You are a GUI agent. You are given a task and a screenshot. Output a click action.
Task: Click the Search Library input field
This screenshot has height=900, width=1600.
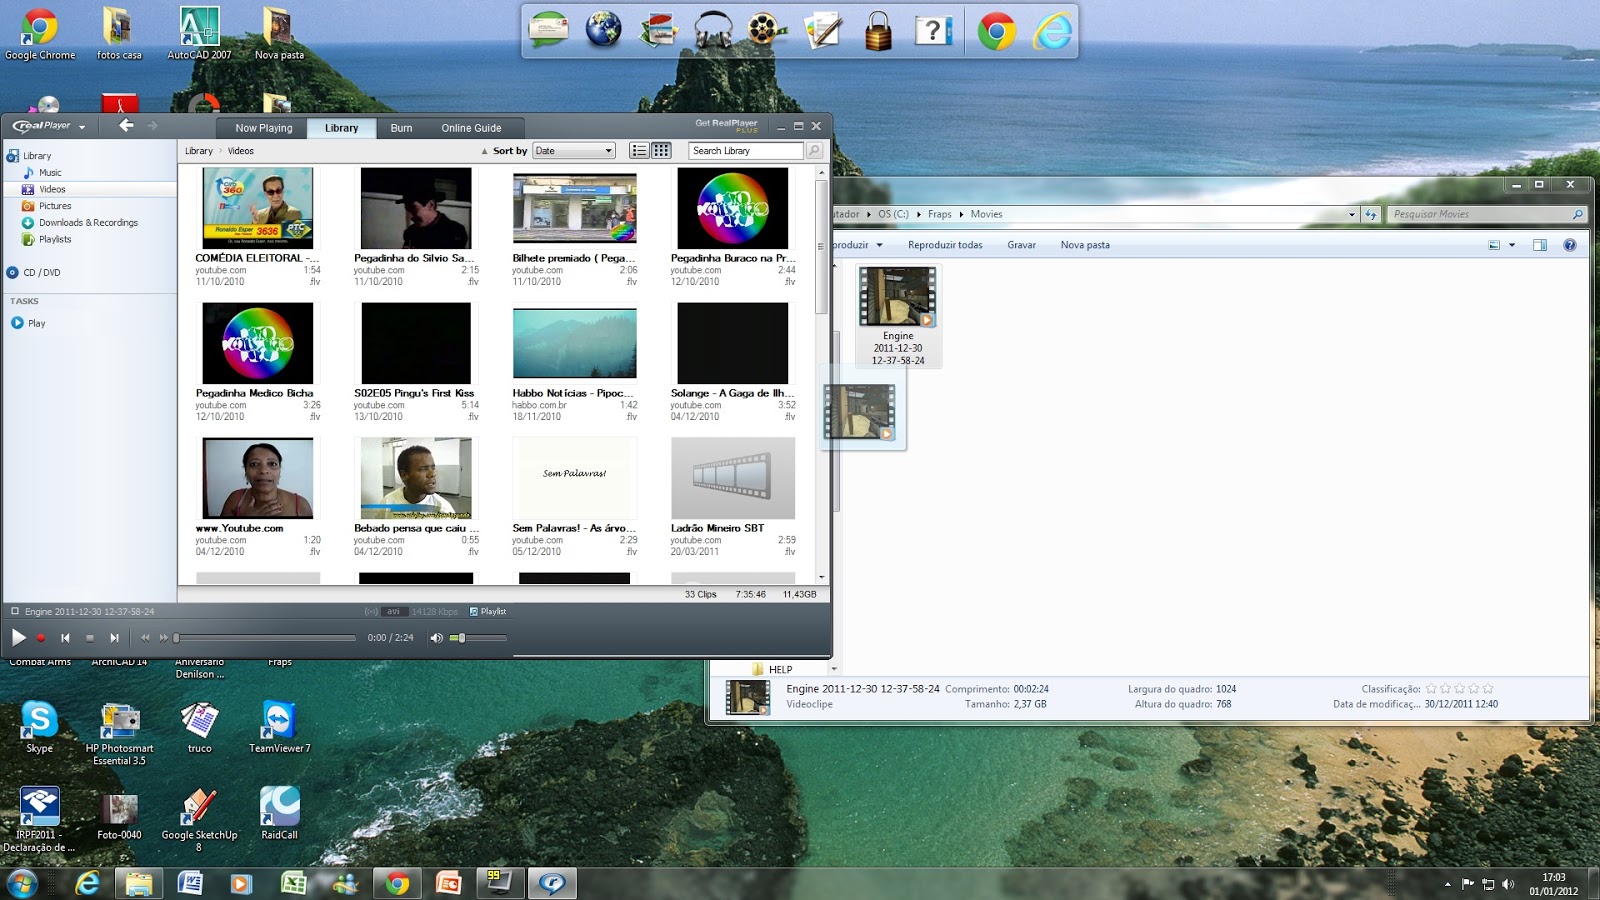[x=746, y=151]
